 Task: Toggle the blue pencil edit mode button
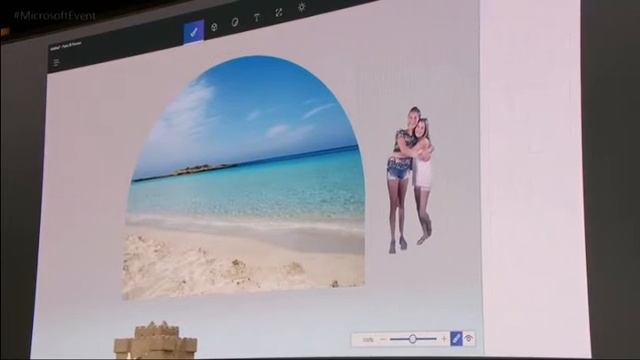point(456,338)
